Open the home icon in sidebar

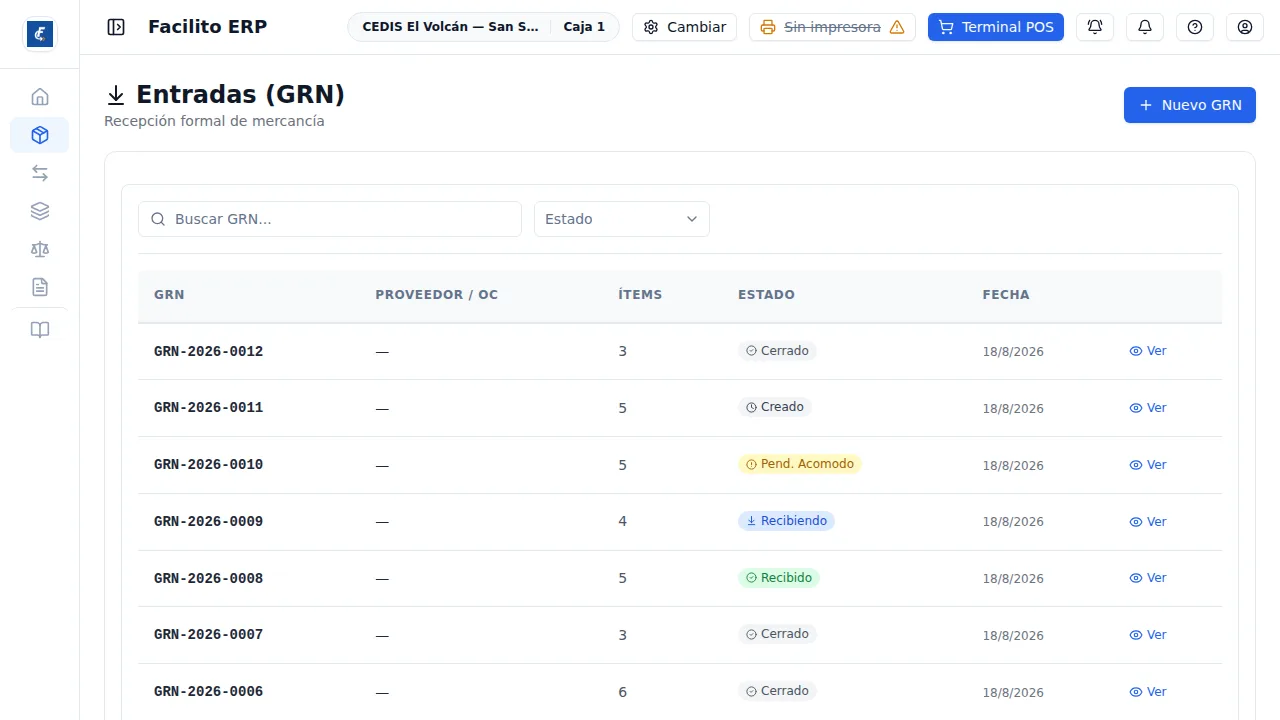pos(40,97)
